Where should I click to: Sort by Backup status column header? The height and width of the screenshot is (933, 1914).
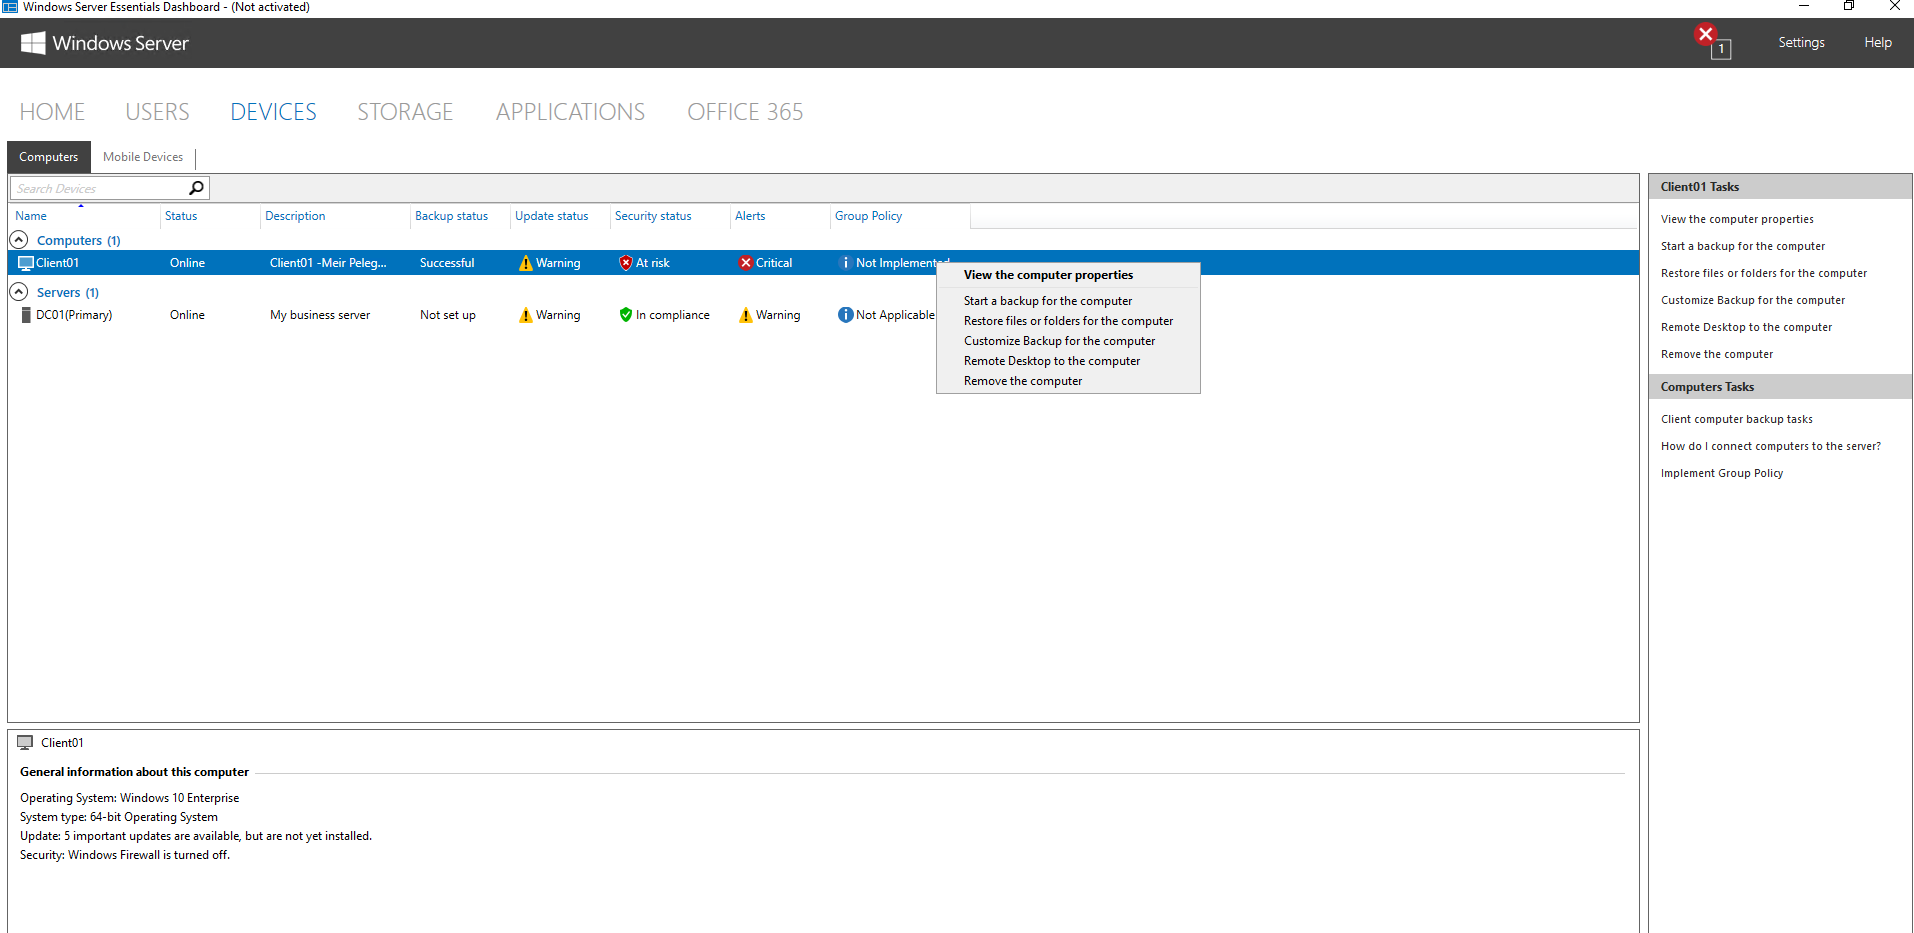click(451, 216)
